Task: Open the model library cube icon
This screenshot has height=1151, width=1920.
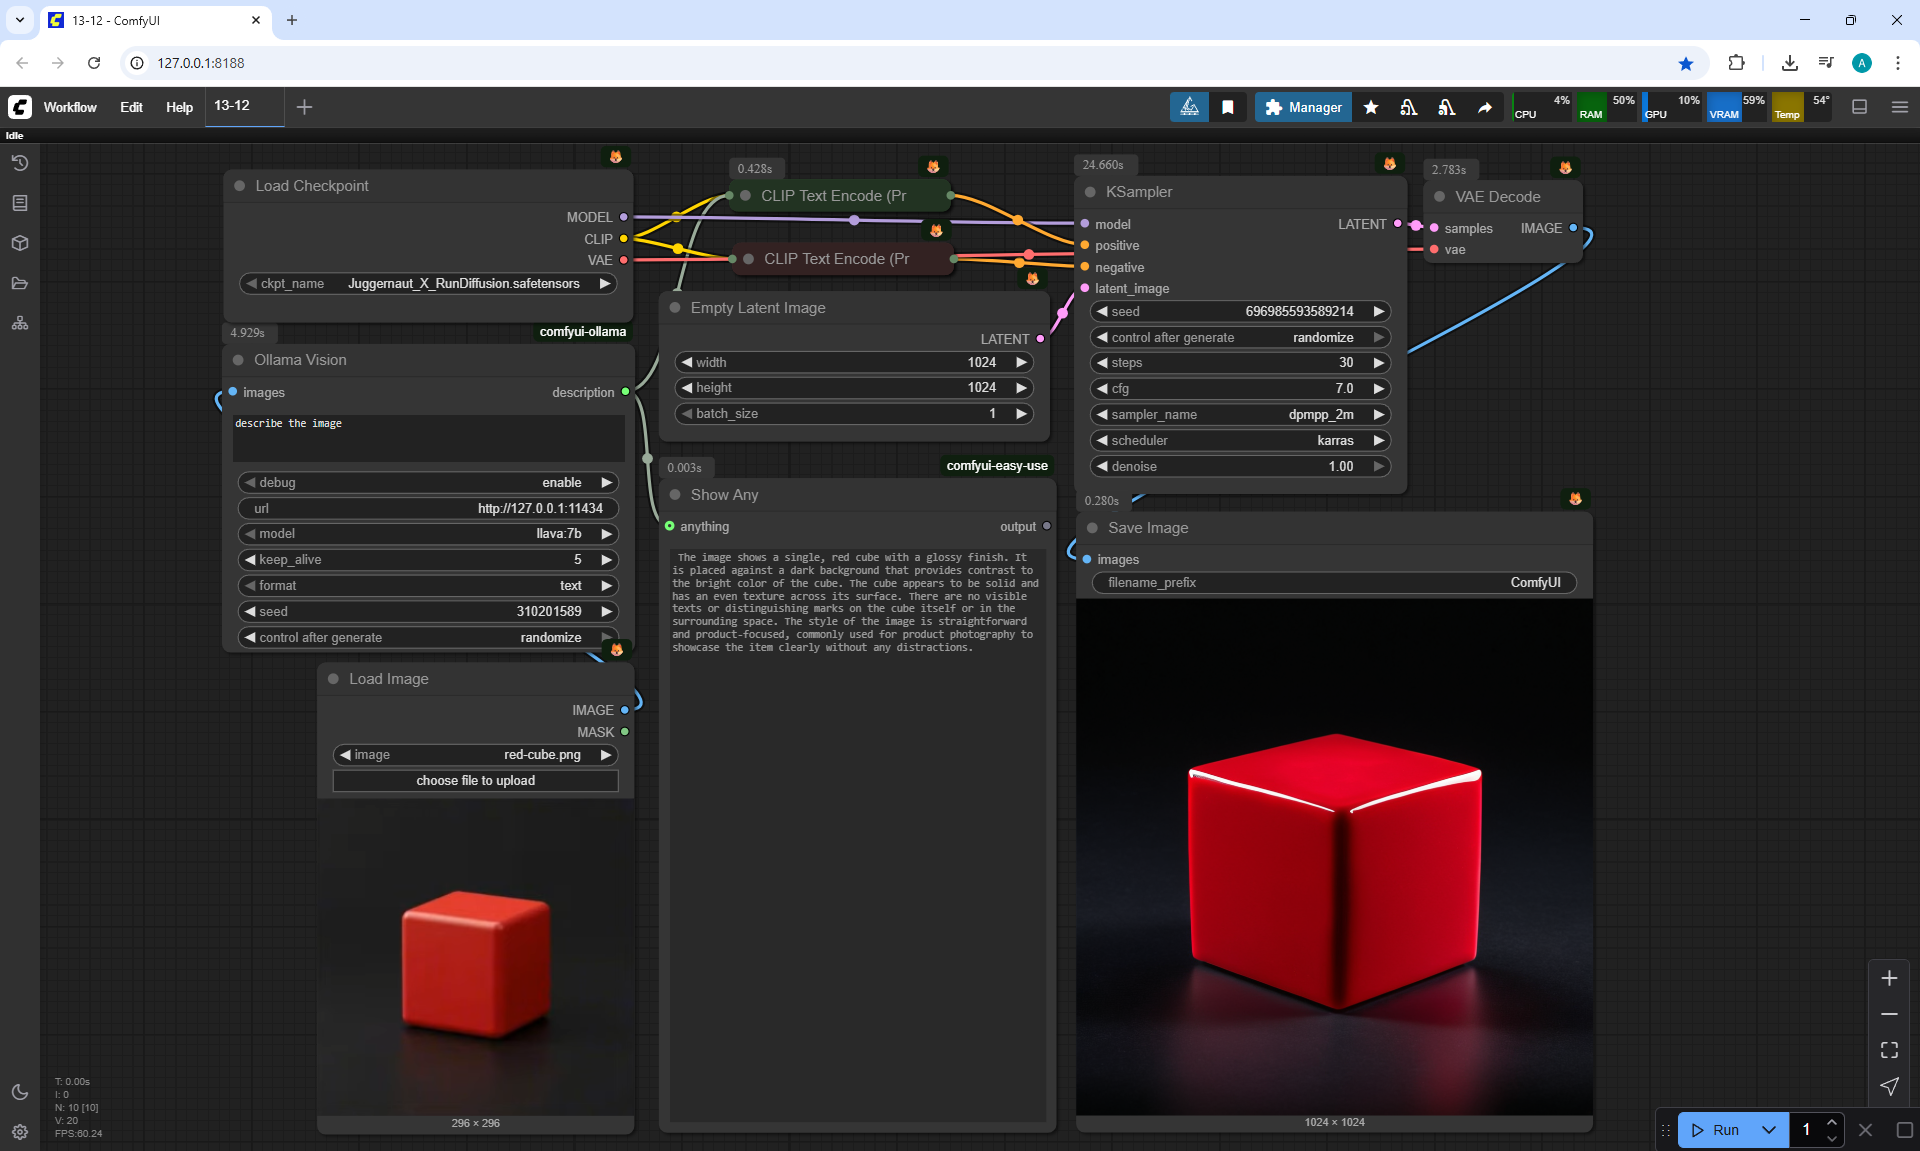Action: tap(19, 243)
